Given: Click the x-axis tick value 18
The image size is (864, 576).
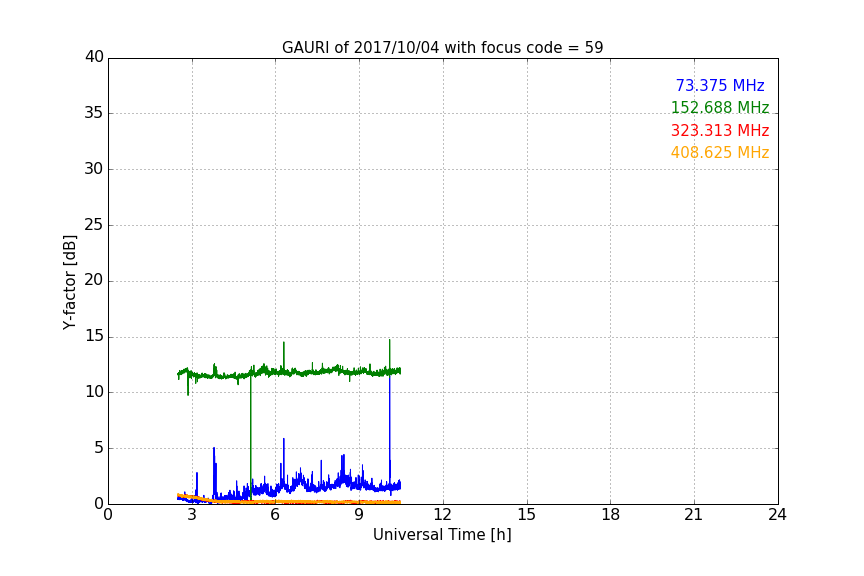Looking at the screenshot, I should 611,515.
